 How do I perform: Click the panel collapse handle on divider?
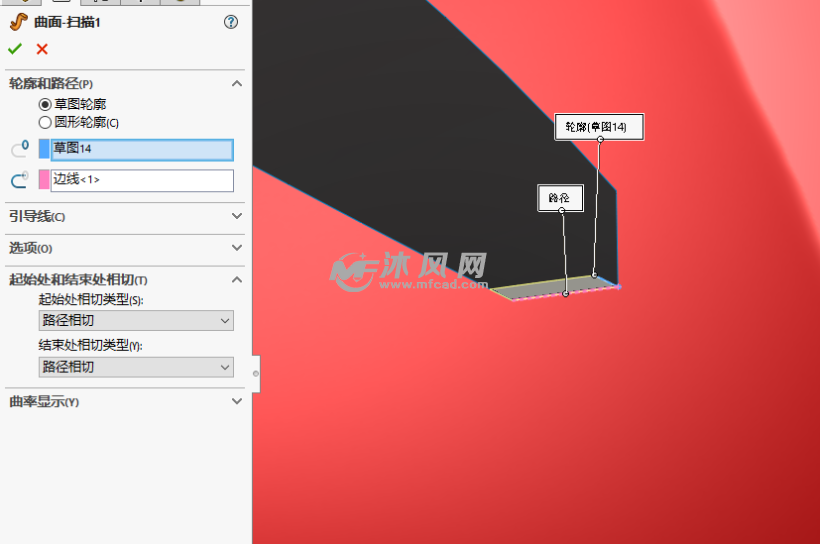pos(256,373)
